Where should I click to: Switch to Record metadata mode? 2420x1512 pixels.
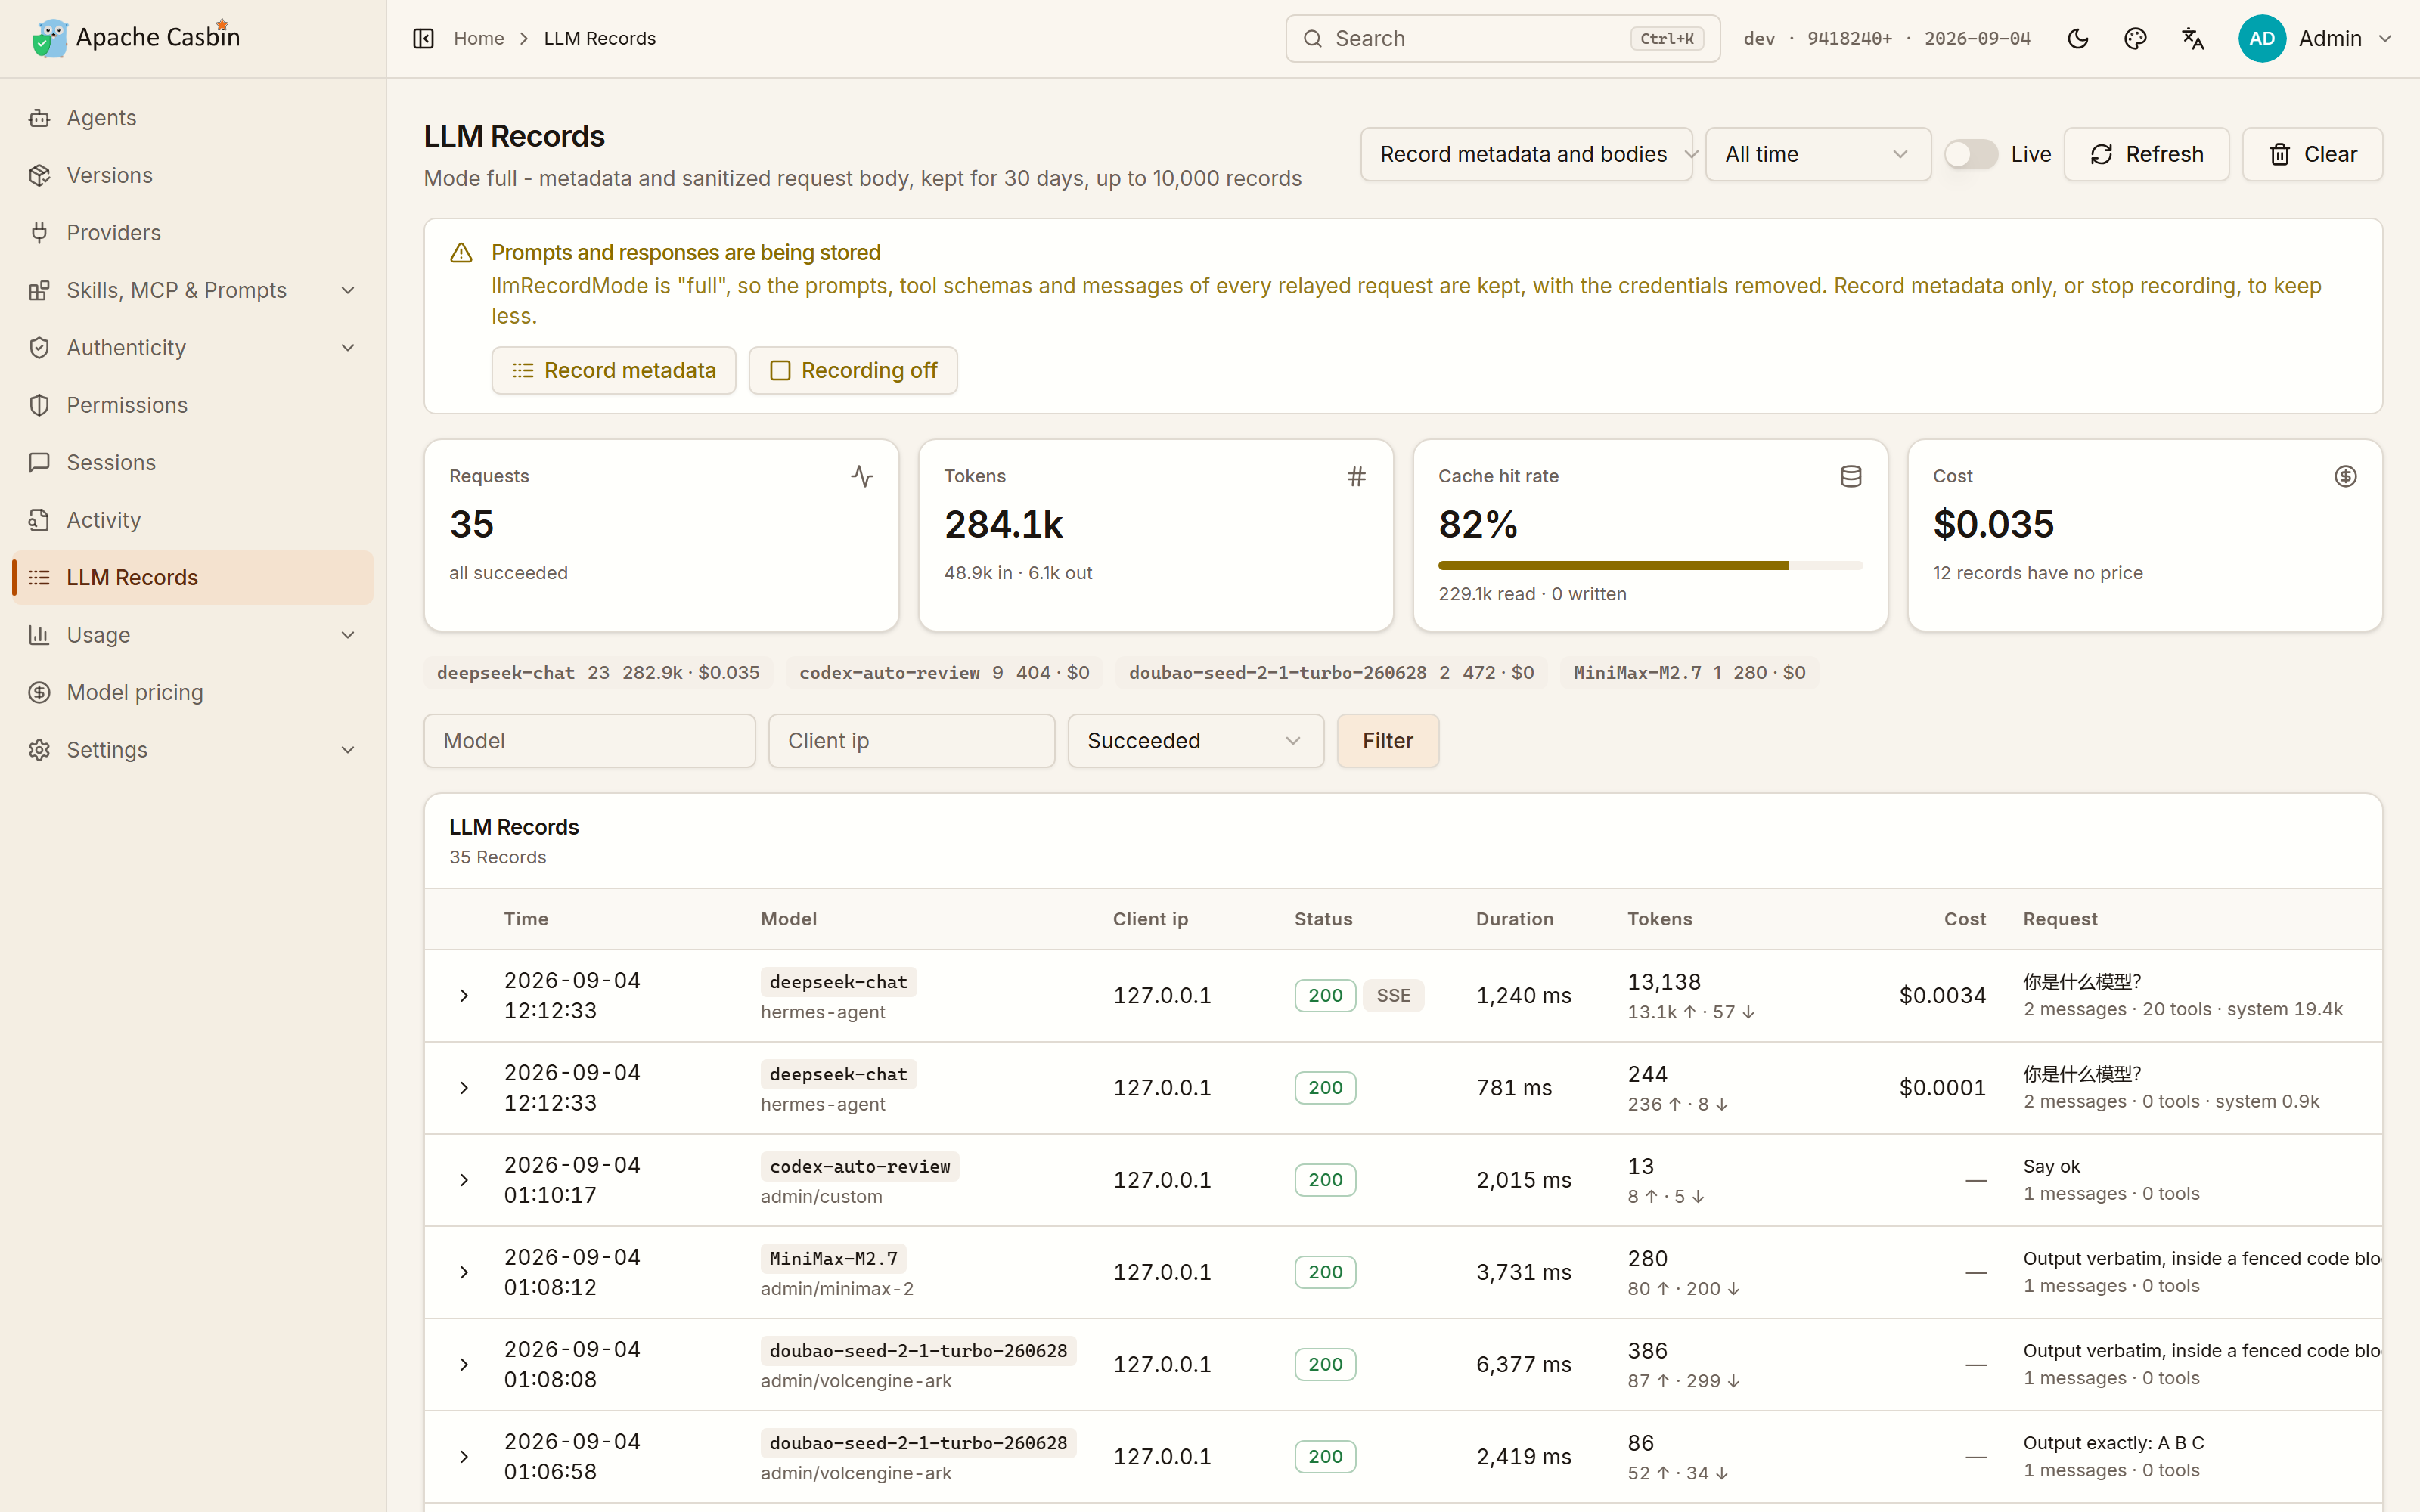click(x=614, y=370)
